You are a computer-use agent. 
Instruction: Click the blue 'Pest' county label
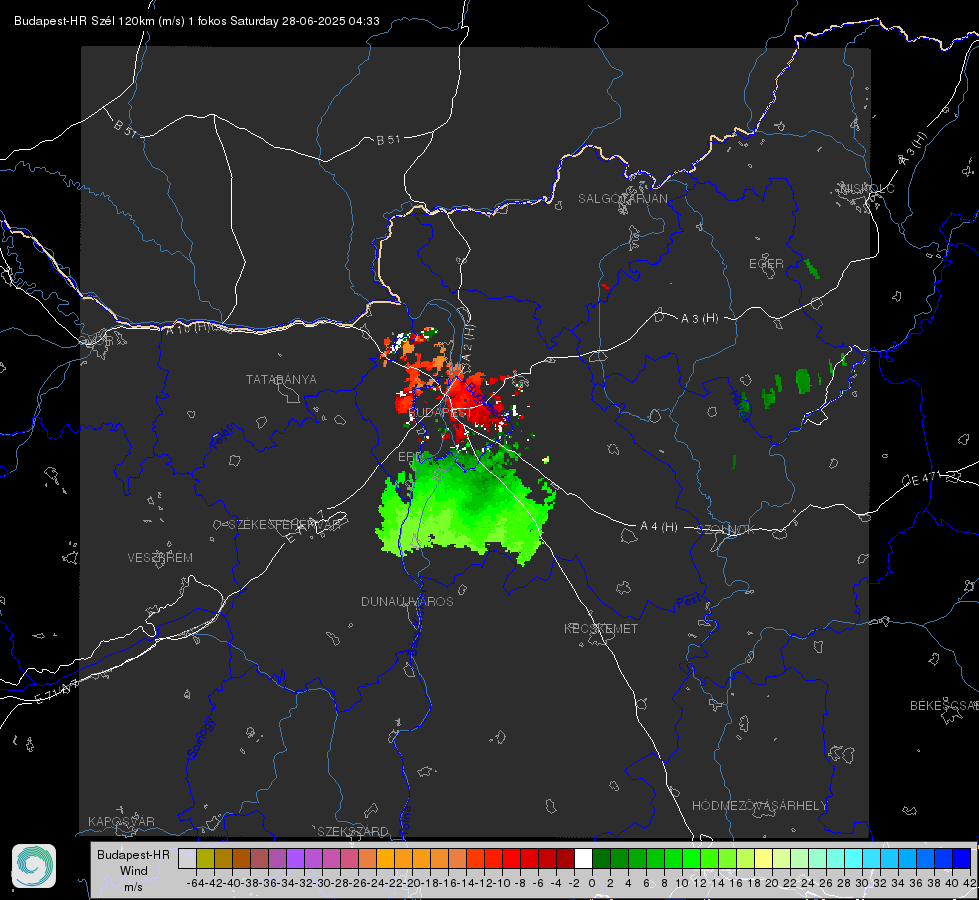pos(689,602)
